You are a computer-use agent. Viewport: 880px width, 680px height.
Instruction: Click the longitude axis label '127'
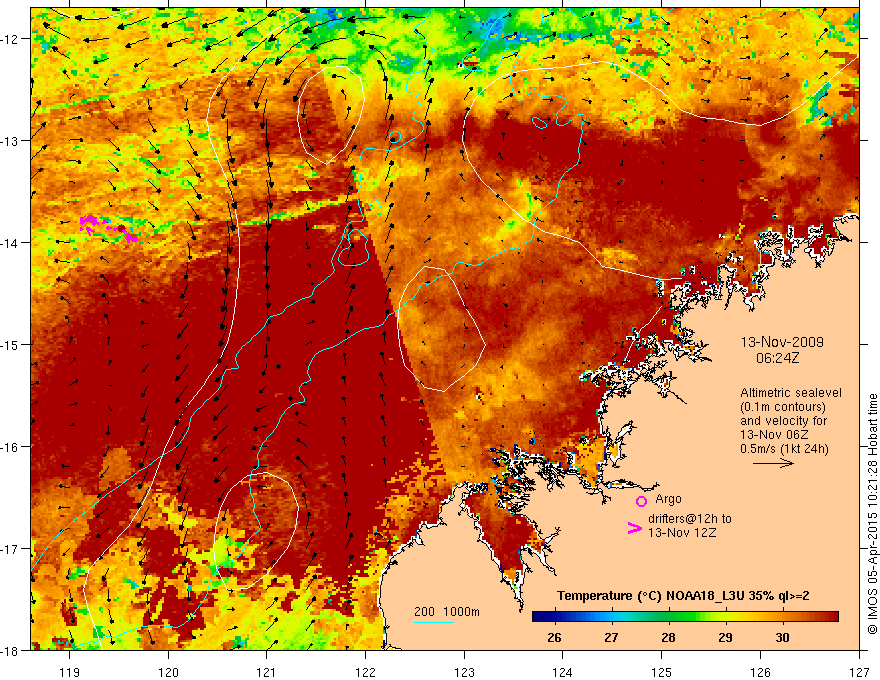[859, 672]
